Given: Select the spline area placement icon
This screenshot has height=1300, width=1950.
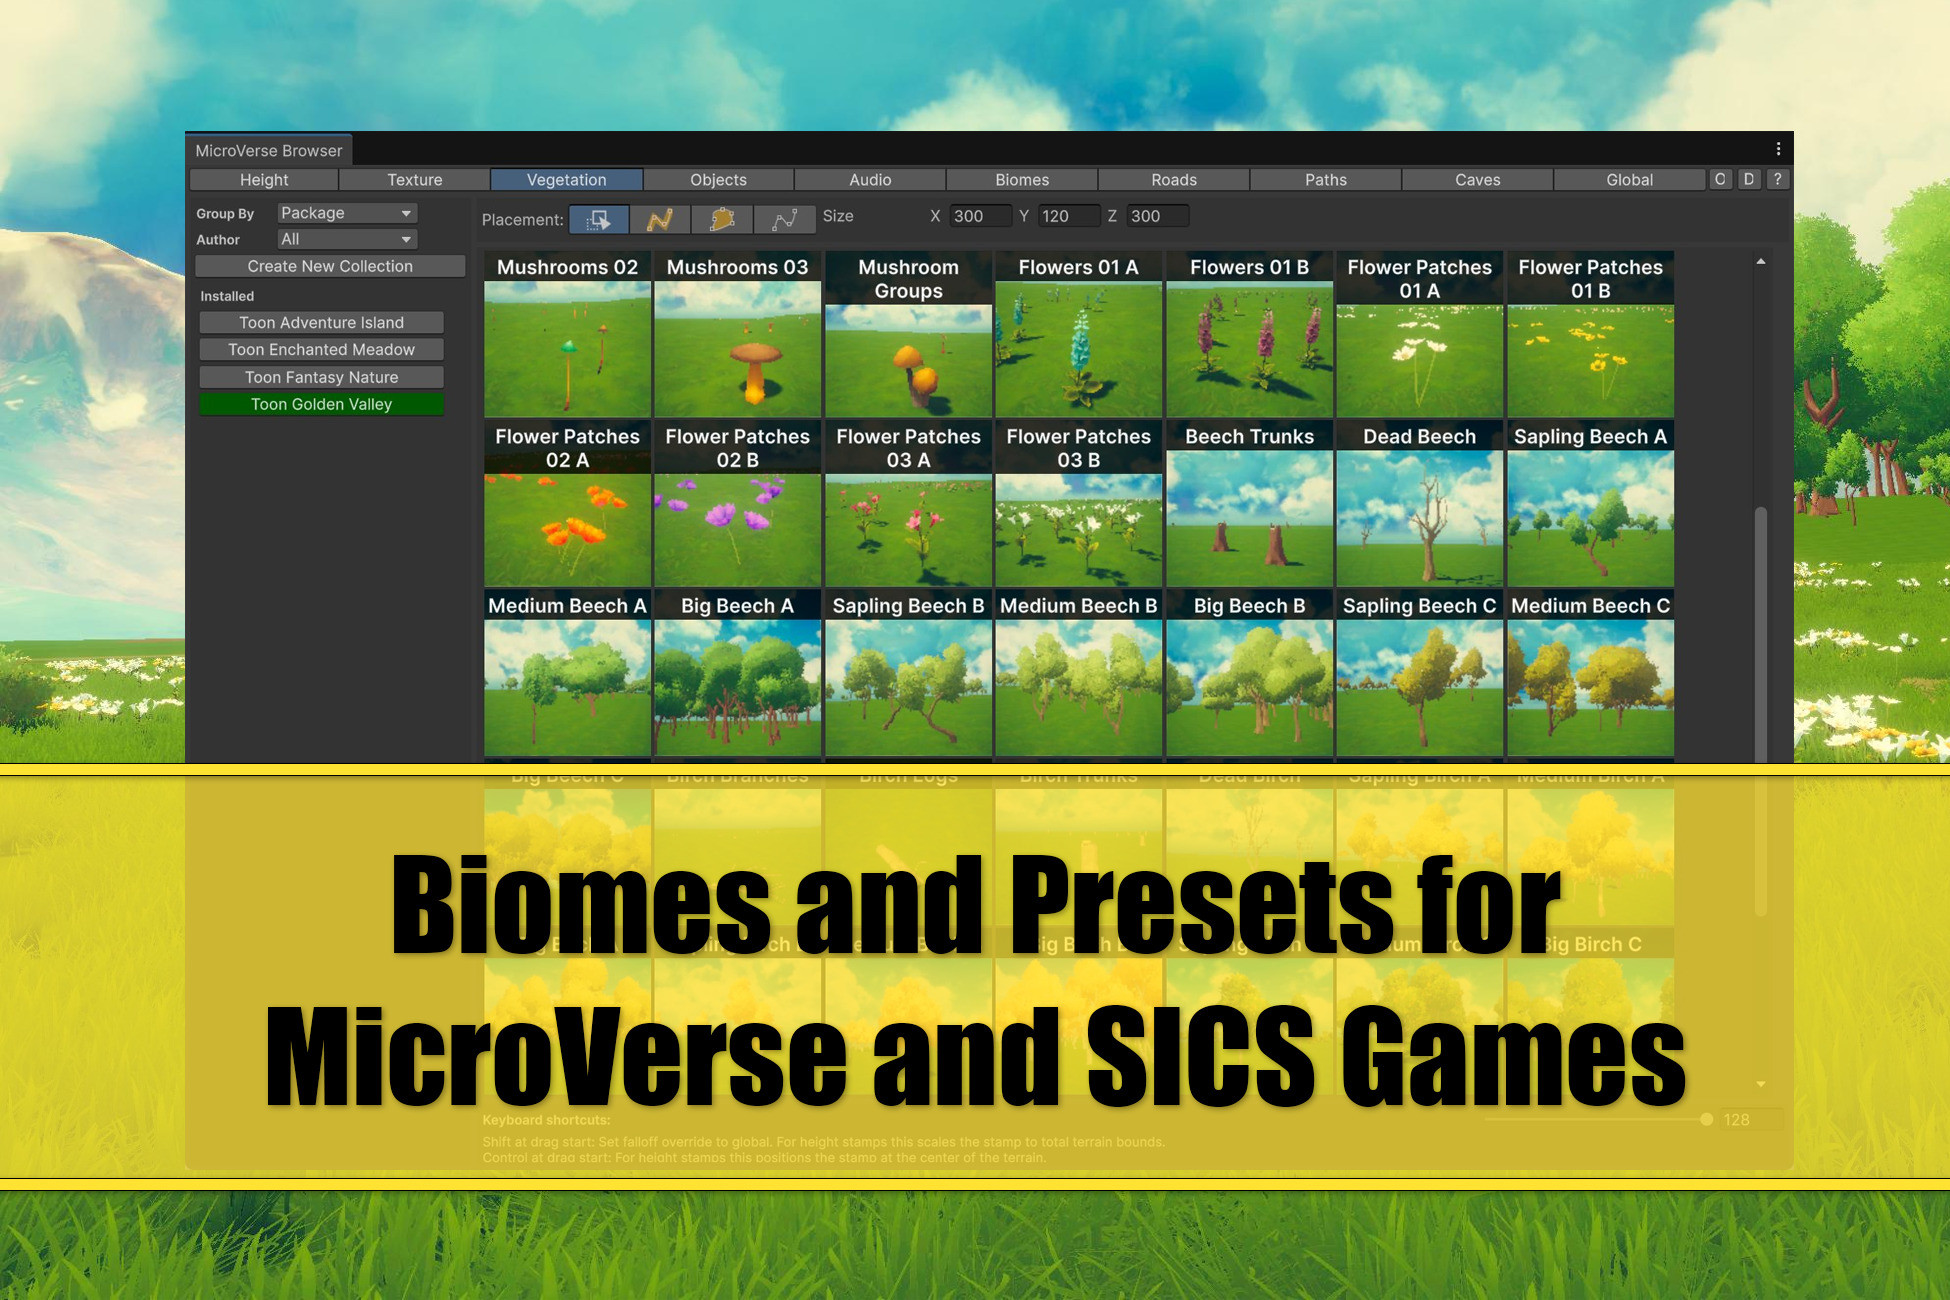Looking at the screenshot, I should coord(722,219).
